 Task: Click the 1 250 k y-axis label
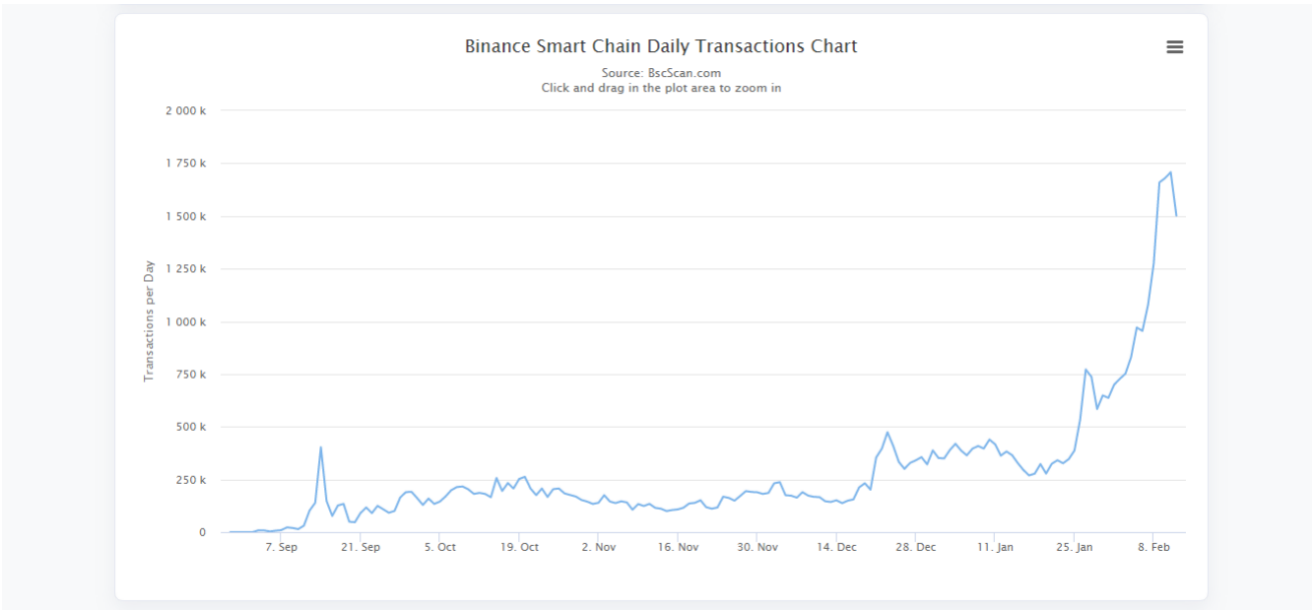pos(186,269)
